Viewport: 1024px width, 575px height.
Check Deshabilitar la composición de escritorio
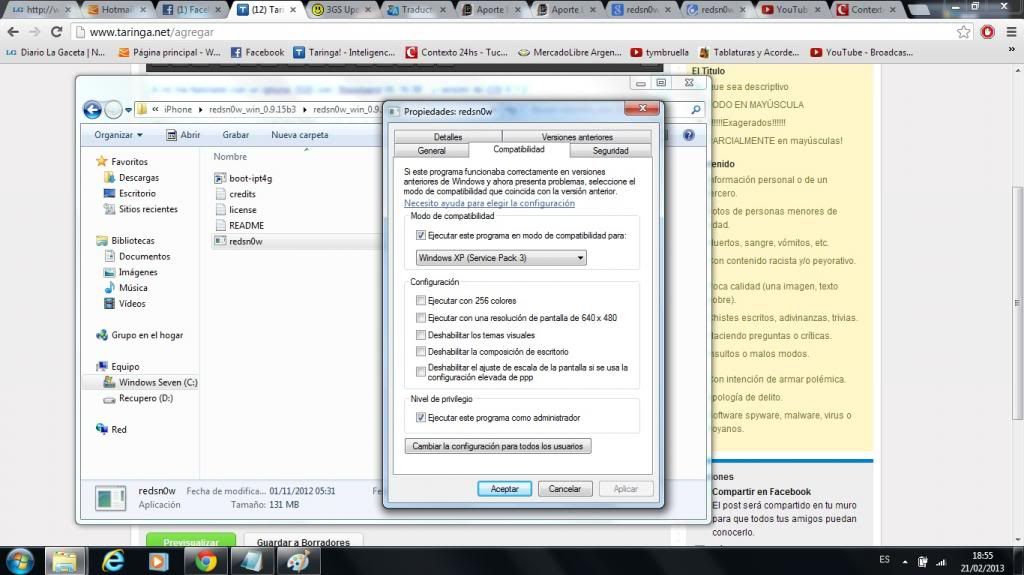(421, 352)
